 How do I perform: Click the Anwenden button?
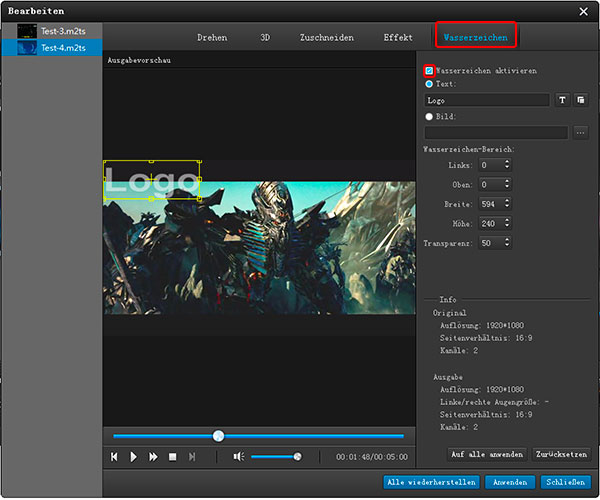click(x=510, y=482)
